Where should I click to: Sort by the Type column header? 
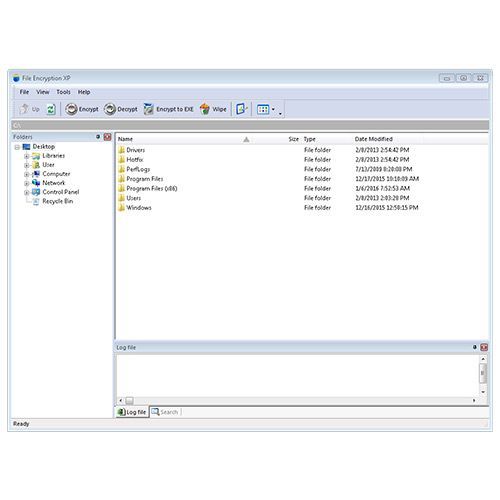coord(309,139)
